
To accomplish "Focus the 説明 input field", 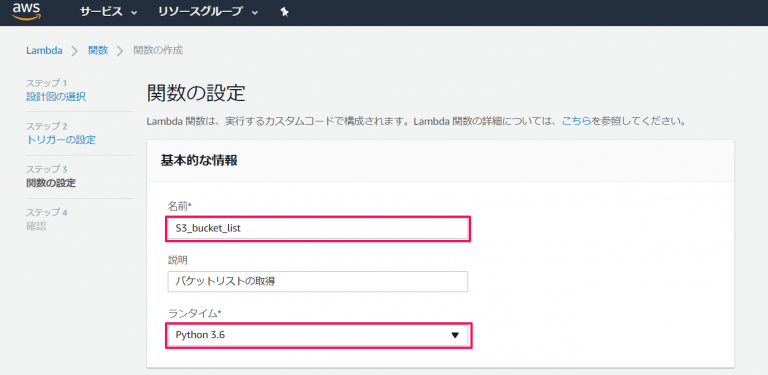I will 317,281.
